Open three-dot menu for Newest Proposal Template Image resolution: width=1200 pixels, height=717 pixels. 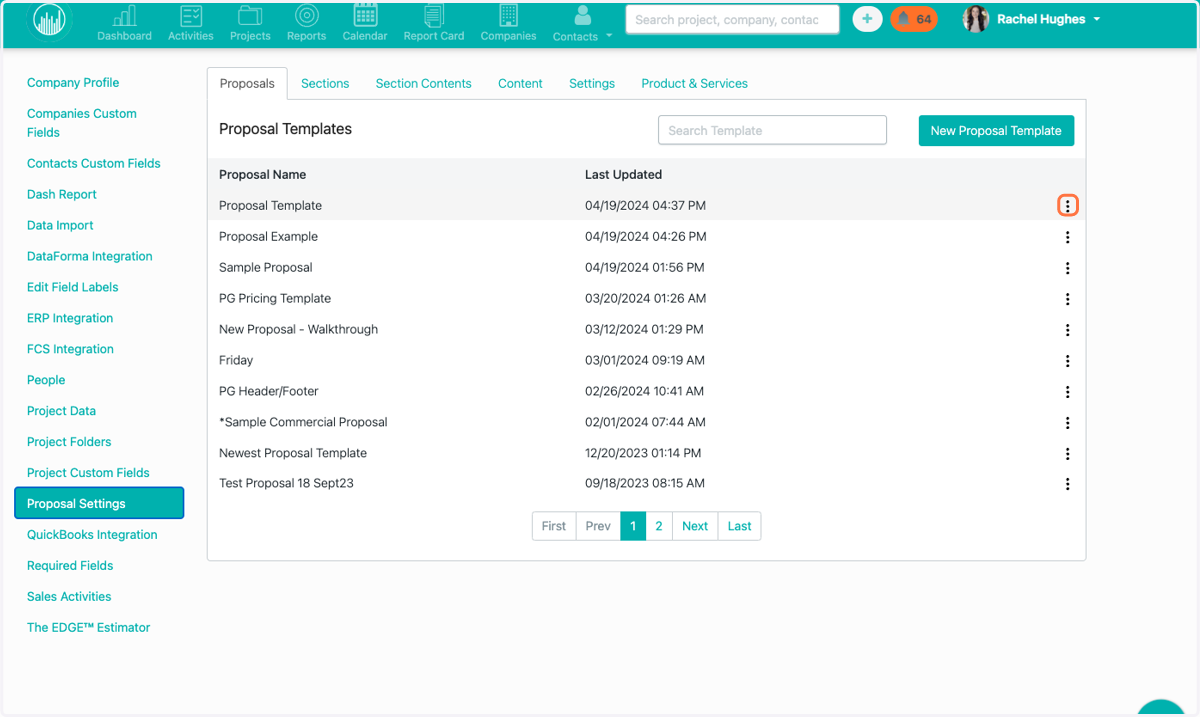[1068, 454]
